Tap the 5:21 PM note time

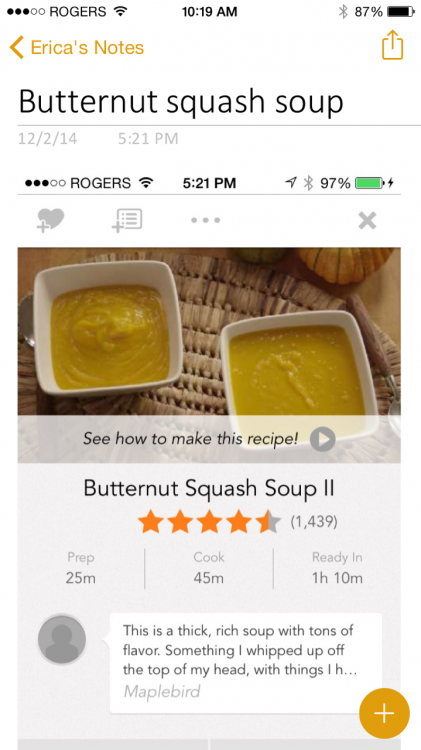click(x=148, y=139)
